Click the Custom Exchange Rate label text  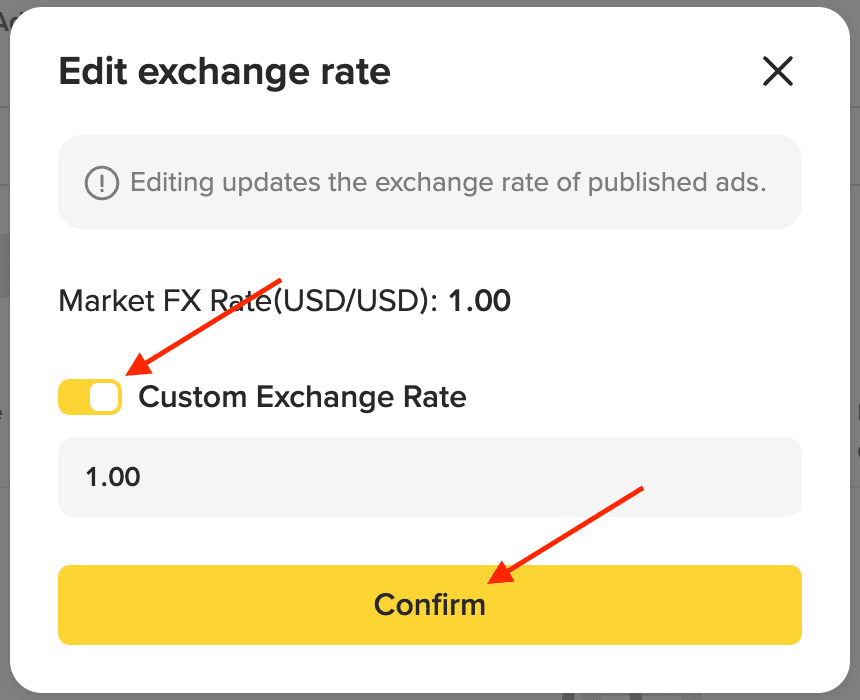coord(302,397)
